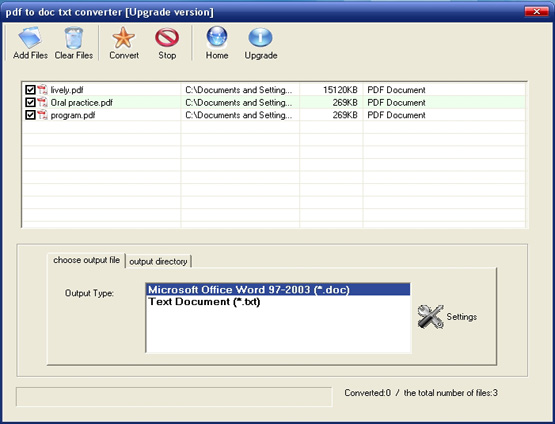This screenshot has height=424, width=555.
Task: Click the Upgrade info icon
Action: point(261,38)
